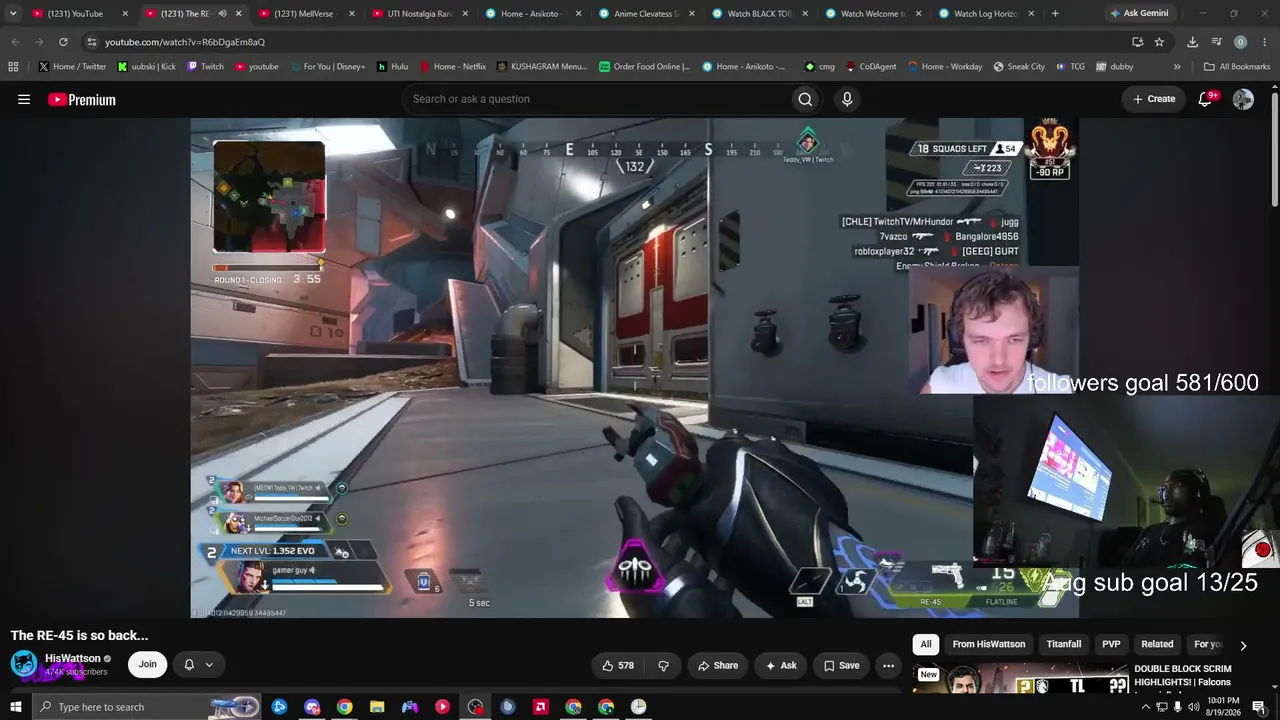1280x720 pixels.
Task: Share this video
Action: (x=718, y=665)
